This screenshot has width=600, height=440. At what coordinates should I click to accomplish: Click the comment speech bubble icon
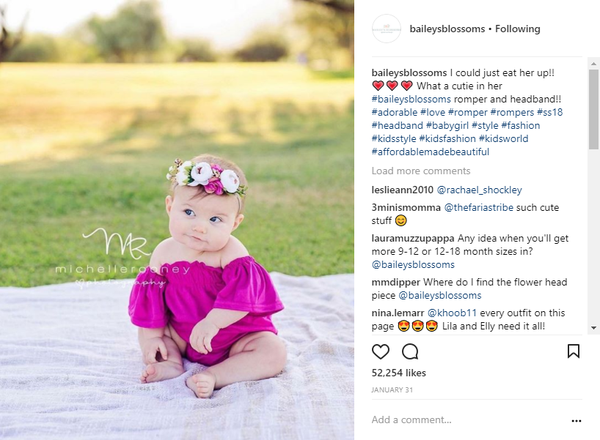tap(410, 352)
